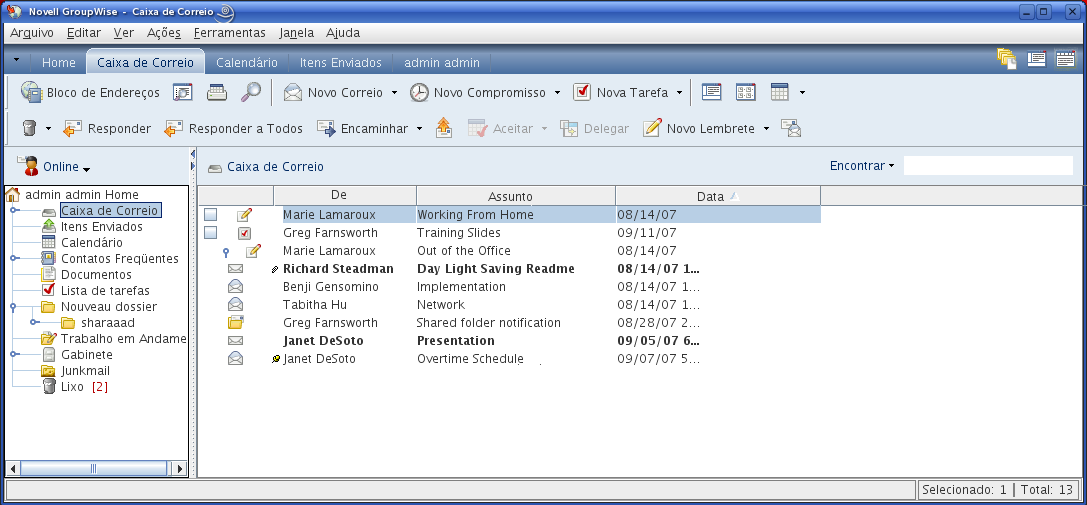
Task: Click the trash can delete icon
Action: (29, 128)
